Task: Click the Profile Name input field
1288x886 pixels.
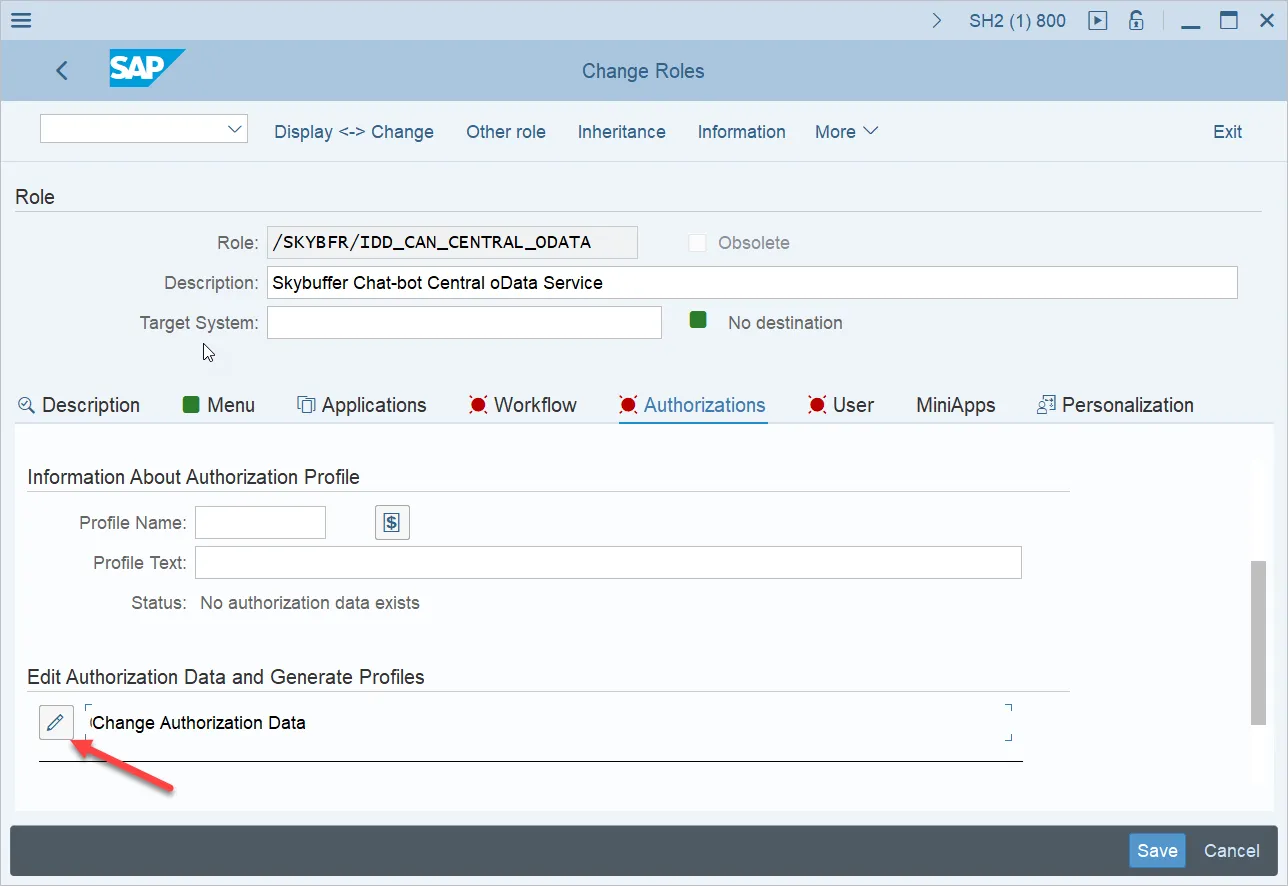Action: [260, 522]
